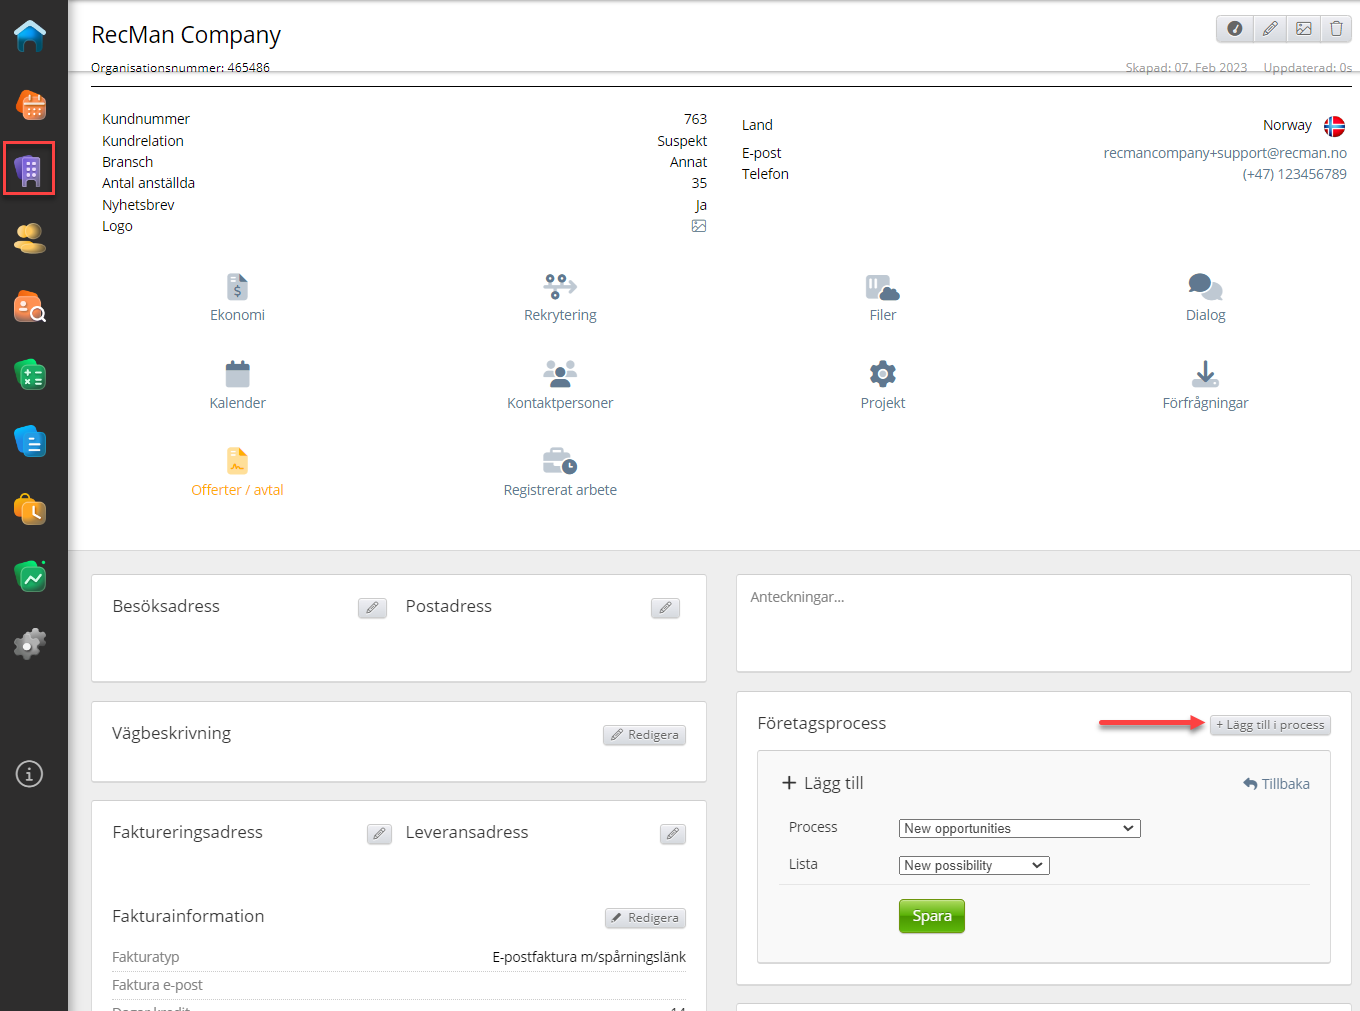This screenshot has width=1360, height=1011.
Task: Open the Ekonomi section
Action: 237,298
